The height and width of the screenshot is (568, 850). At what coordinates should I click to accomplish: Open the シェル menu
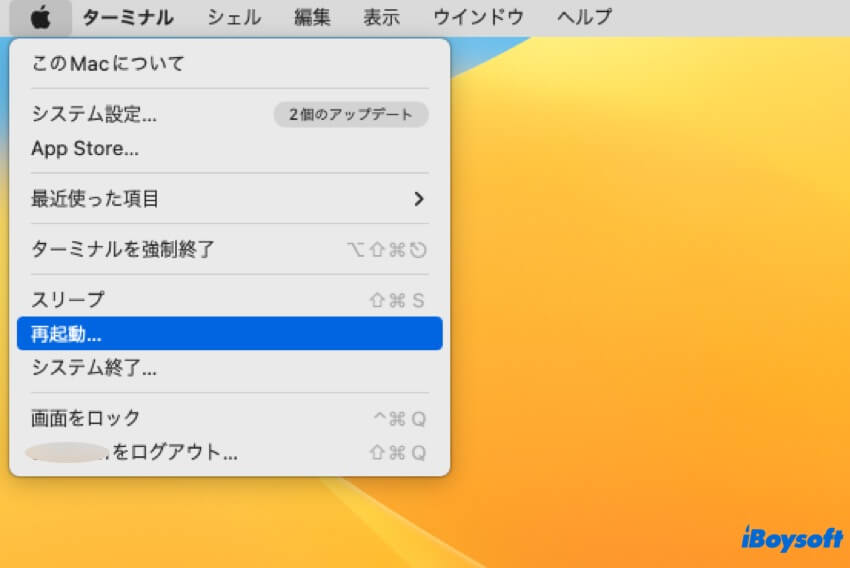(234, 17)
